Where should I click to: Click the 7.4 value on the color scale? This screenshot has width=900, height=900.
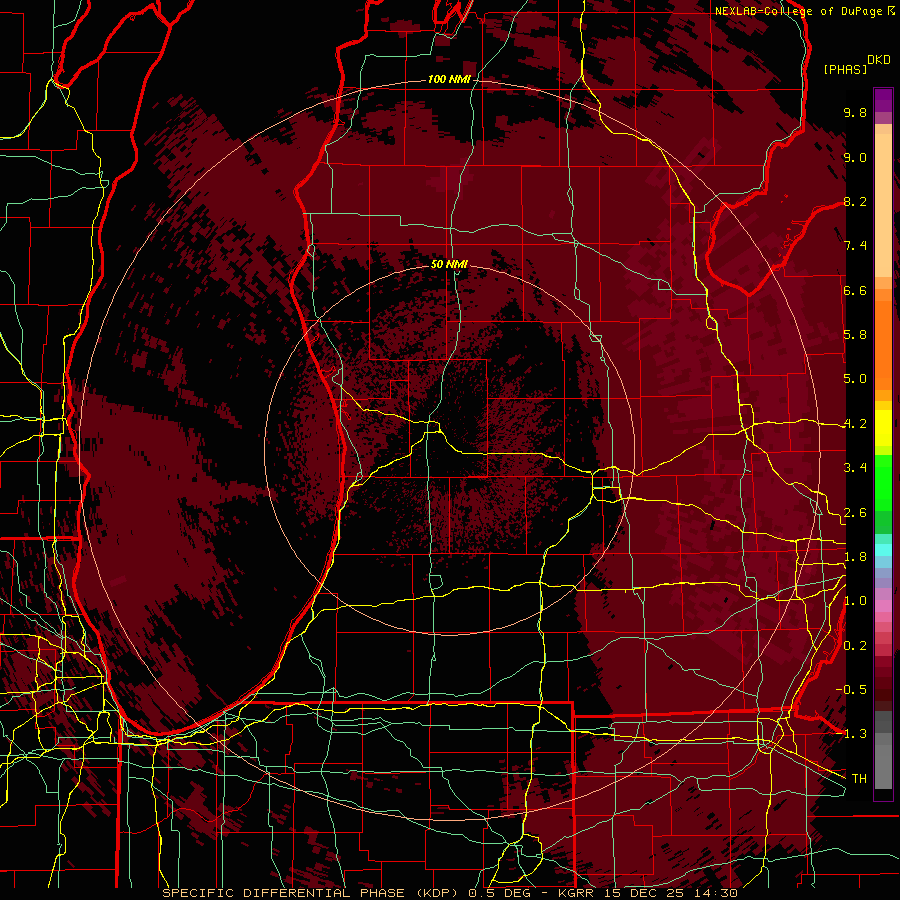point(855,246)
